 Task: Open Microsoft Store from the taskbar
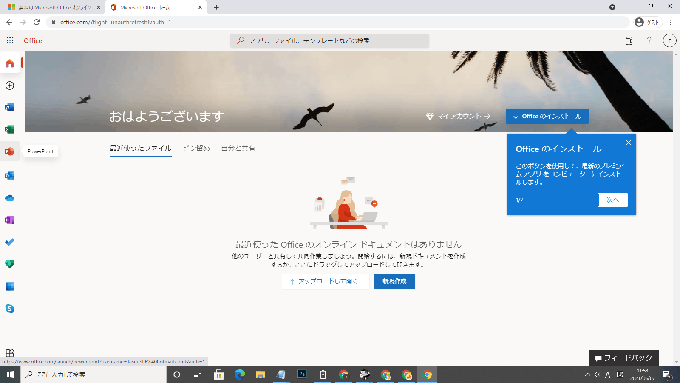(219, 374)
